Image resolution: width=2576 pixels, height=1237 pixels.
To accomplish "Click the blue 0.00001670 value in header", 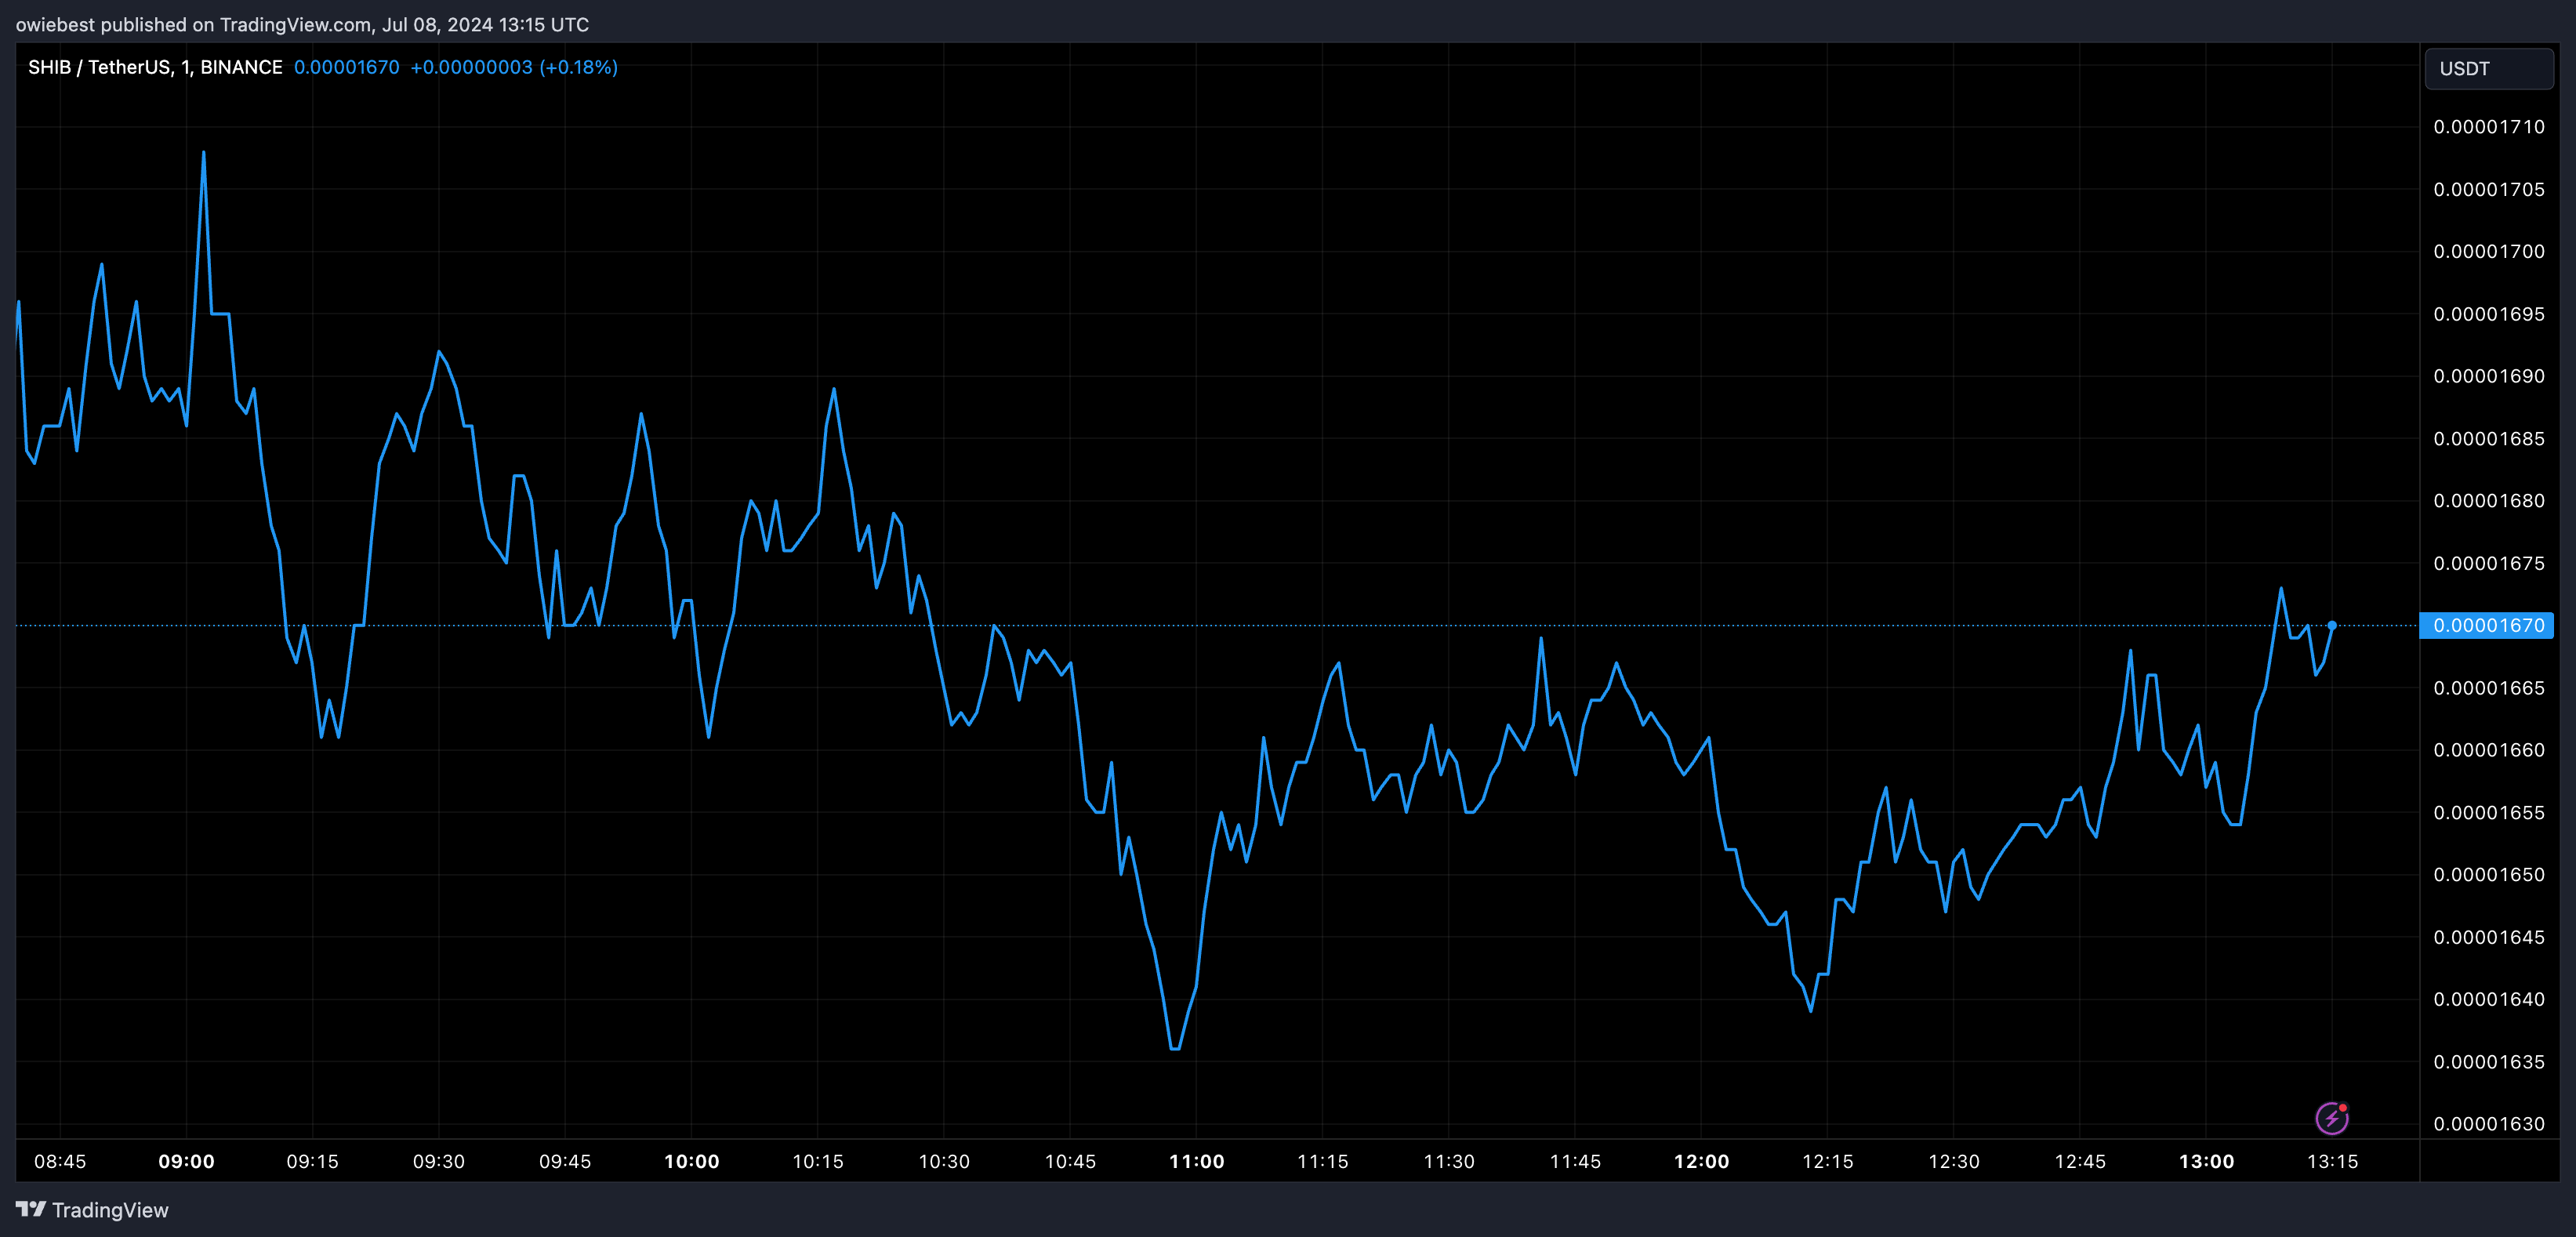I will (x=346, y=67).
